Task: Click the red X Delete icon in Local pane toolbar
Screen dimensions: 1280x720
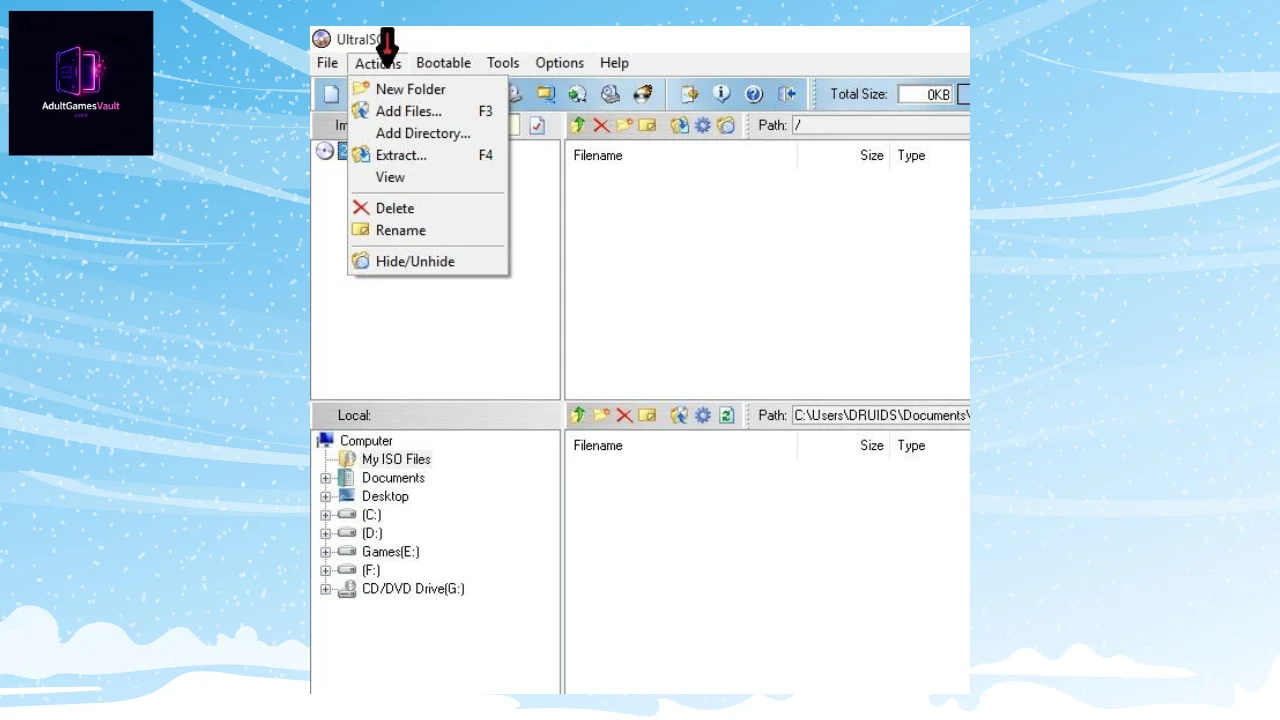Action: 624,415
